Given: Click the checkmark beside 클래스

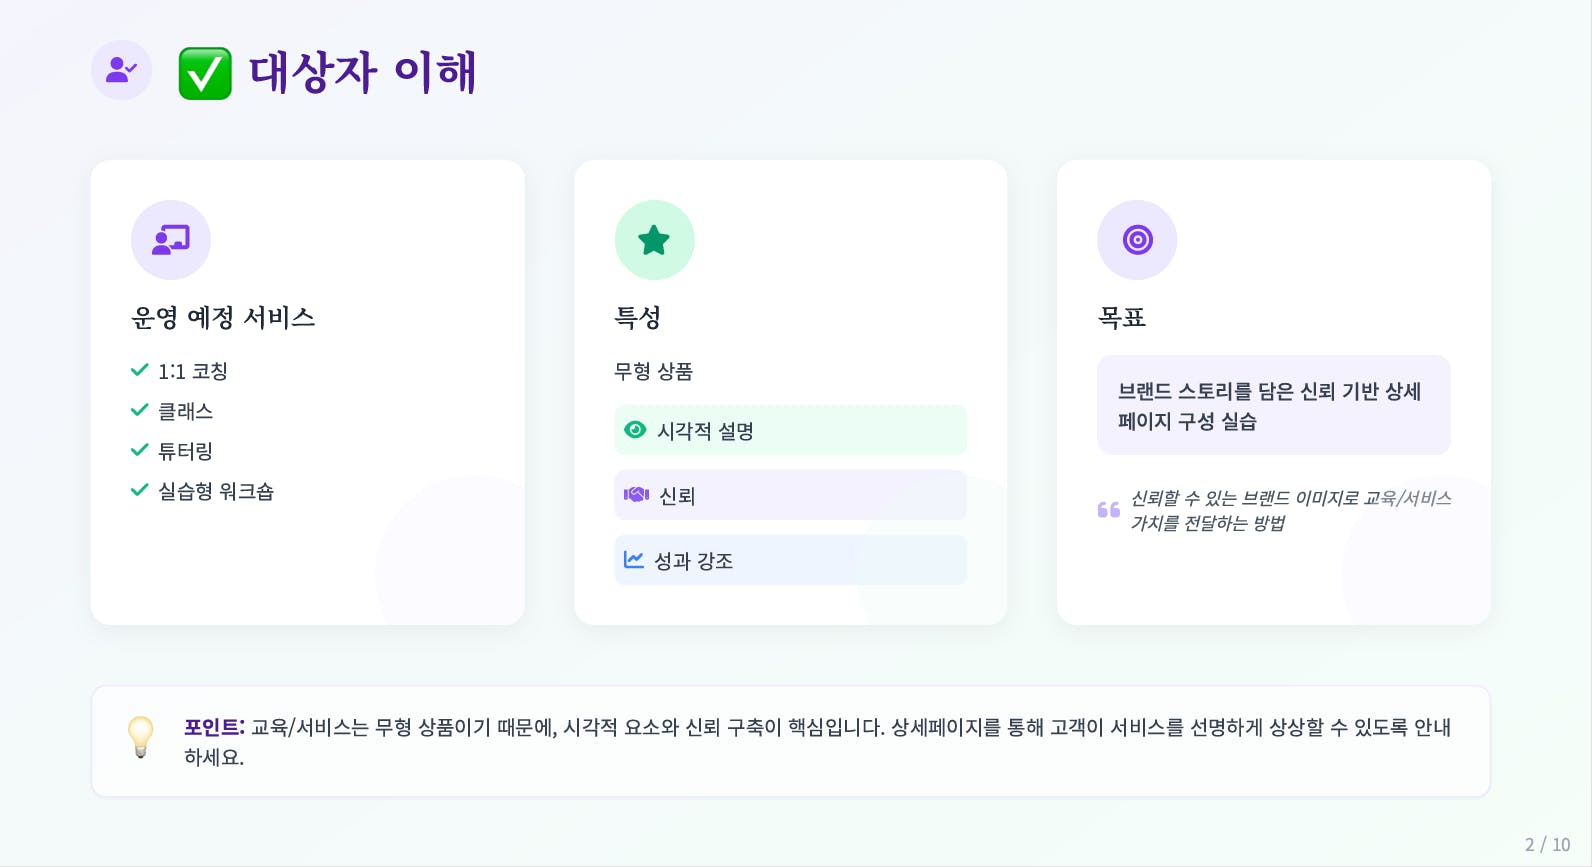Looking at the screenshot, I should 140,410.
